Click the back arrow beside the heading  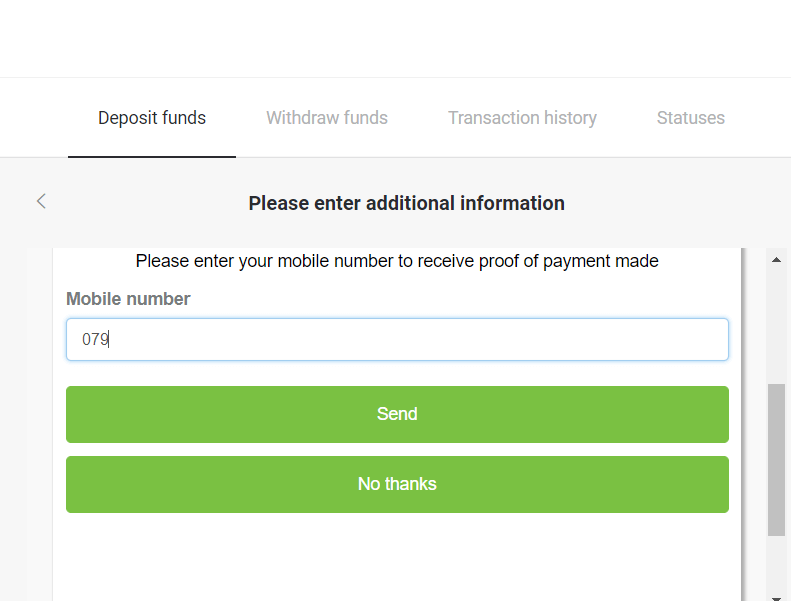[x=41, y=202]
